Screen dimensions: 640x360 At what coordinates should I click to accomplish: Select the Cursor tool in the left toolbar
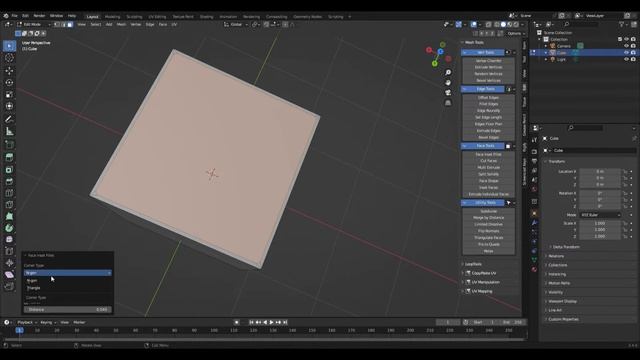coord(9,58)
